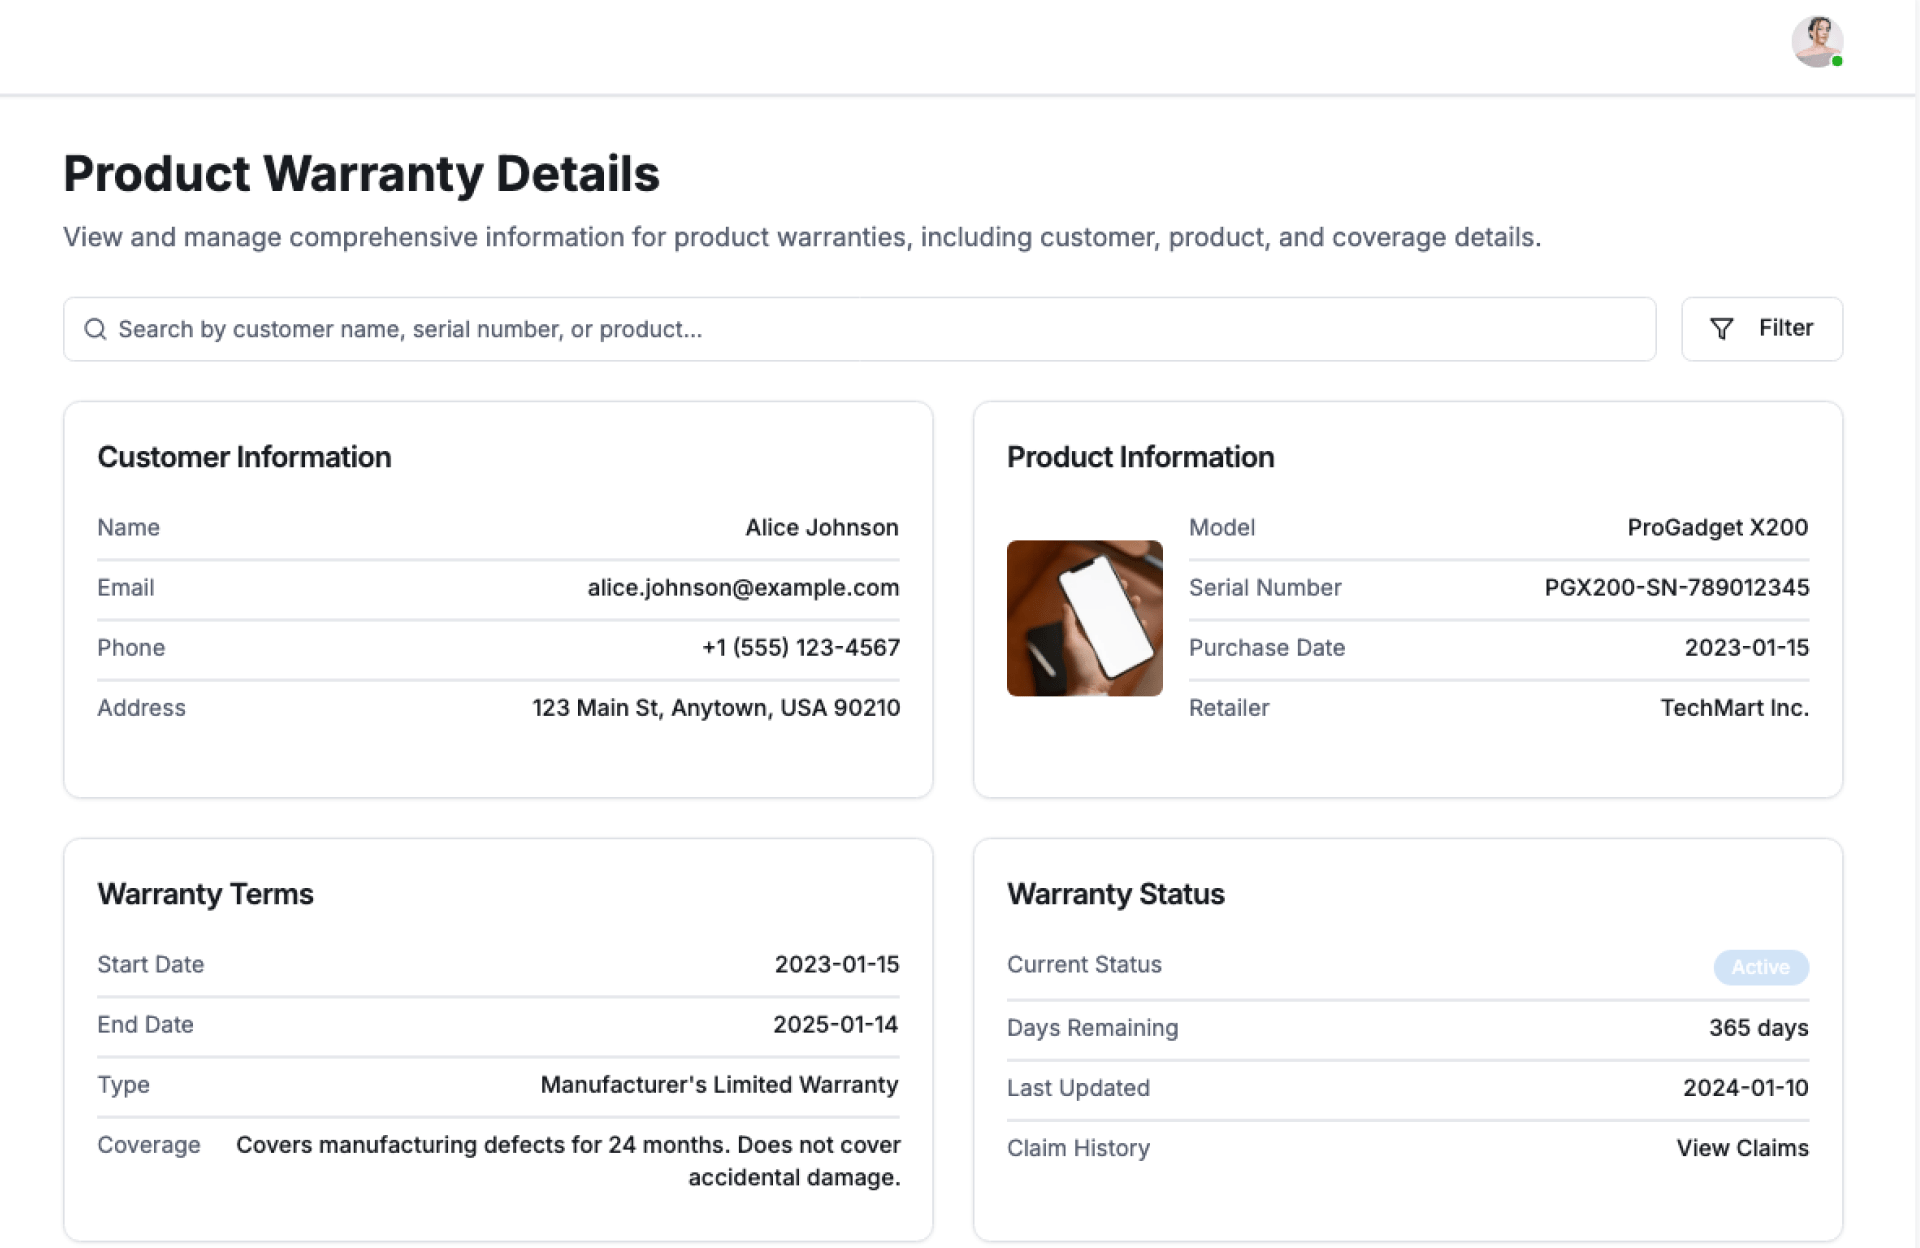Image resolution: width=1920 pixels, height=1248 pixels.
Task: Click the Warranty Terms card title
Action: pyautogui.click(x=205, y=894)
